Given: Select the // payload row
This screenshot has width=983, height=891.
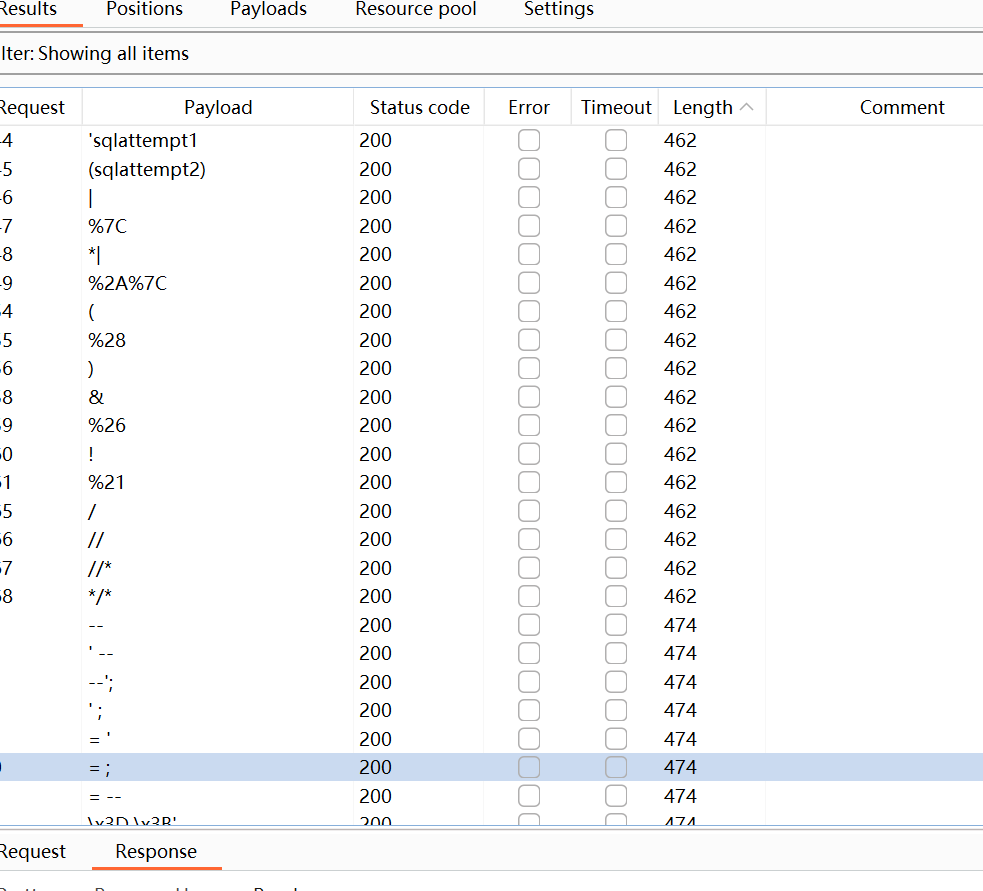Looking at the screenshot, I should [x=492, y=539].
